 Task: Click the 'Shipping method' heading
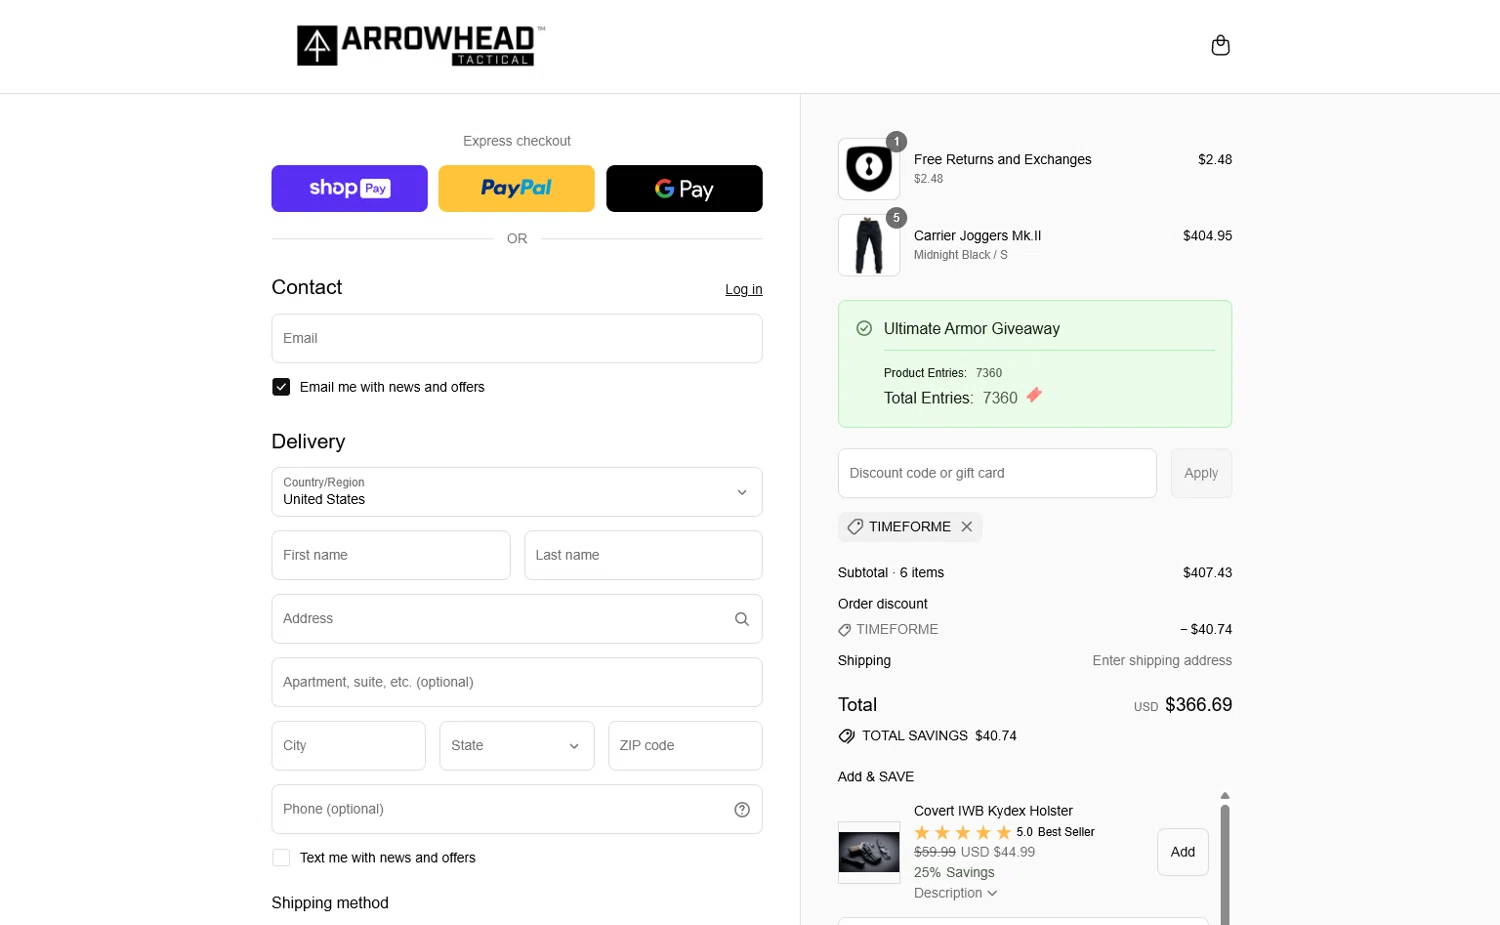(x=330, y=903)
